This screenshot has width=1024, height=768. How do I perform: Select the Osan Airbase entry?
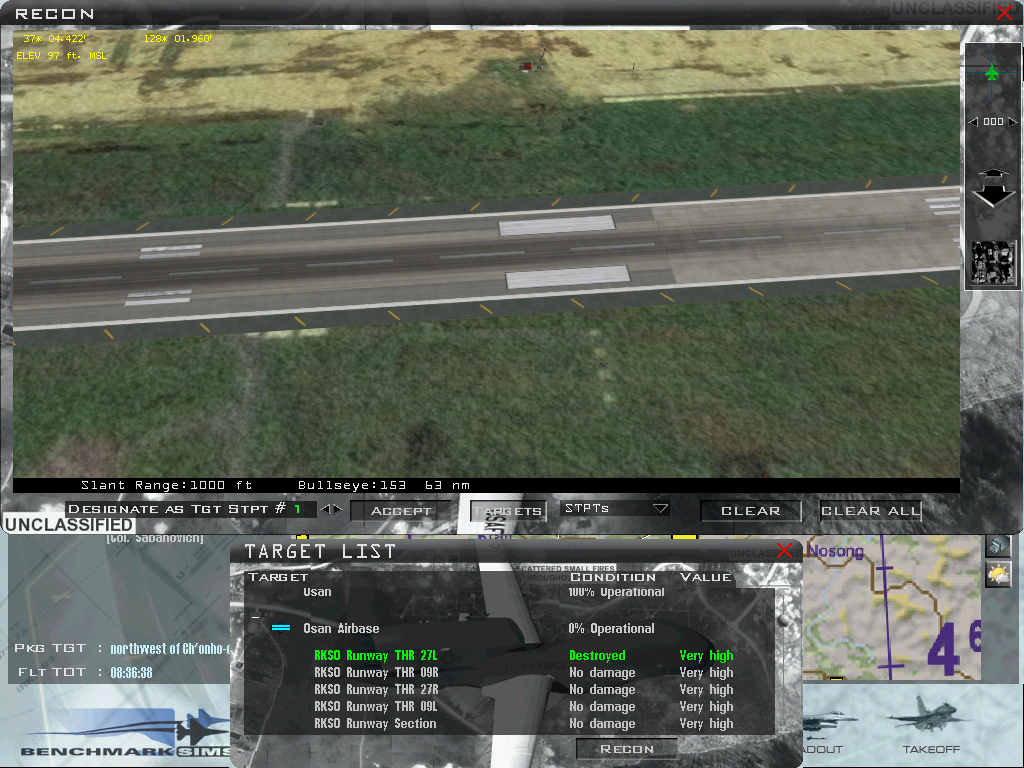click(342, 628)
